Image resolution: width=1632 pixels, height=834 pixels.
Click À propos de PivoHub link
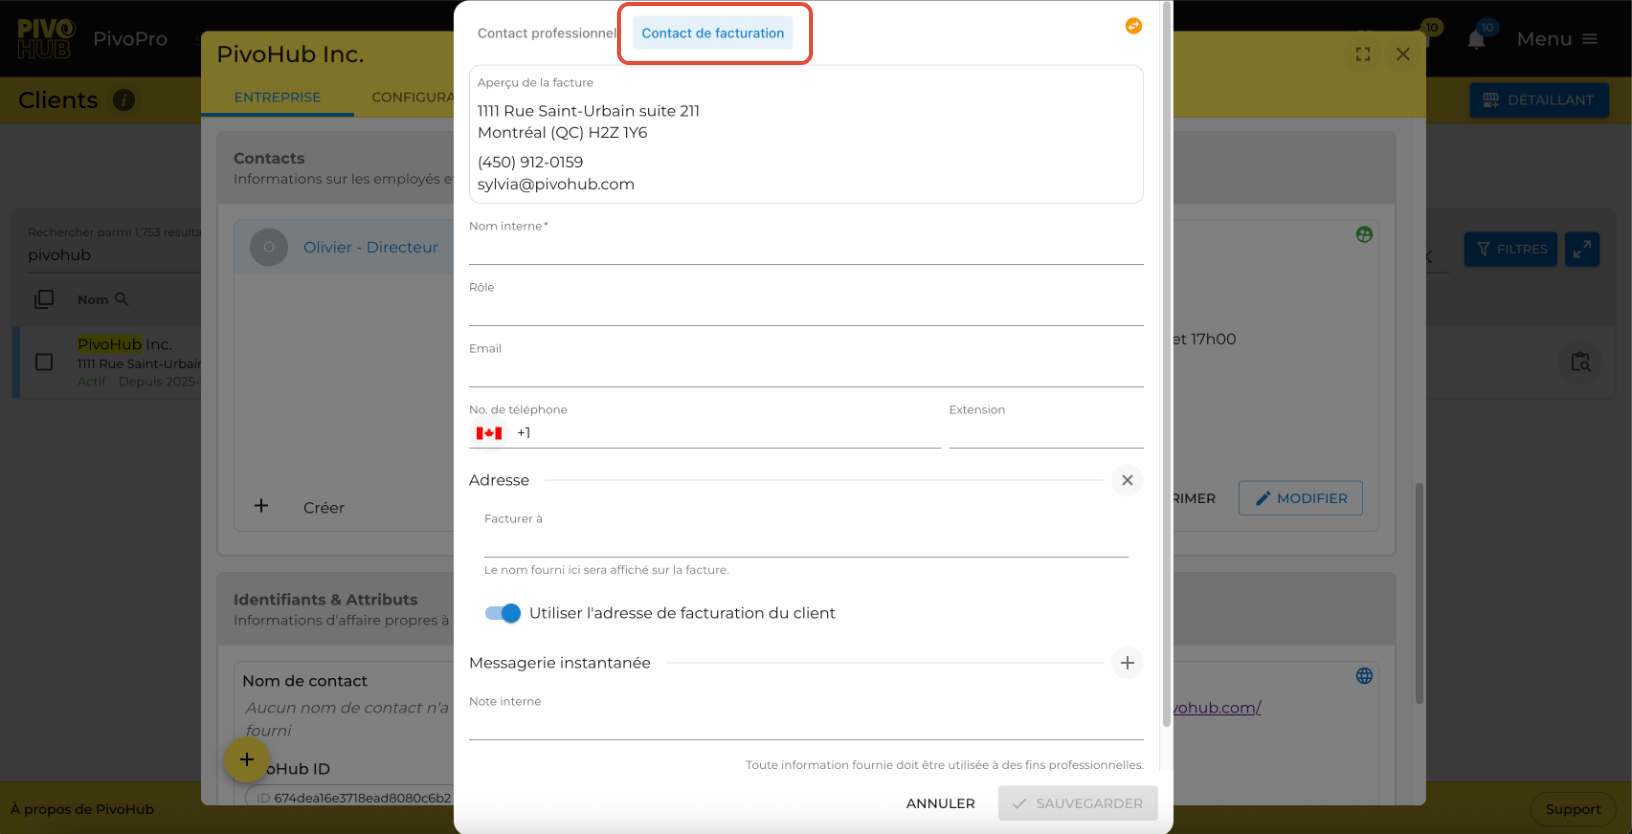tap(82, 809)
